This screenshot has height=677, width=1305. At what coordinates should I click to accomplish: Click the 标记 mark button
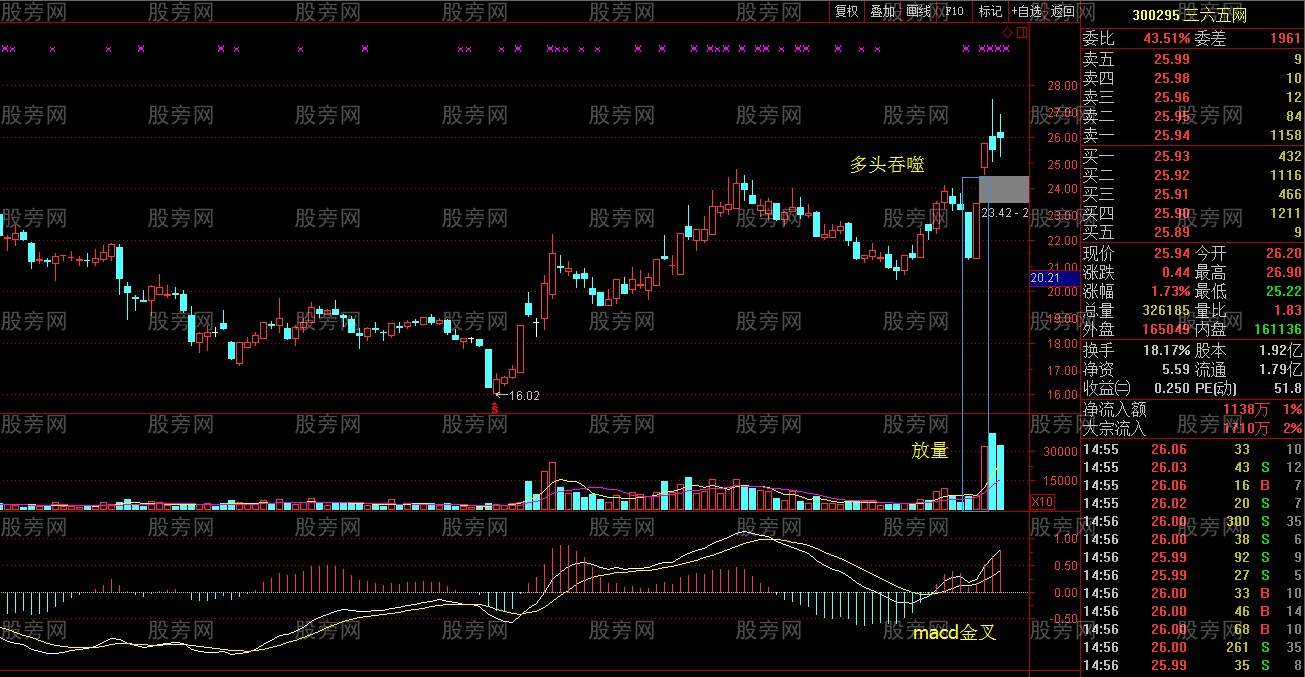click(x=990, y=11)
